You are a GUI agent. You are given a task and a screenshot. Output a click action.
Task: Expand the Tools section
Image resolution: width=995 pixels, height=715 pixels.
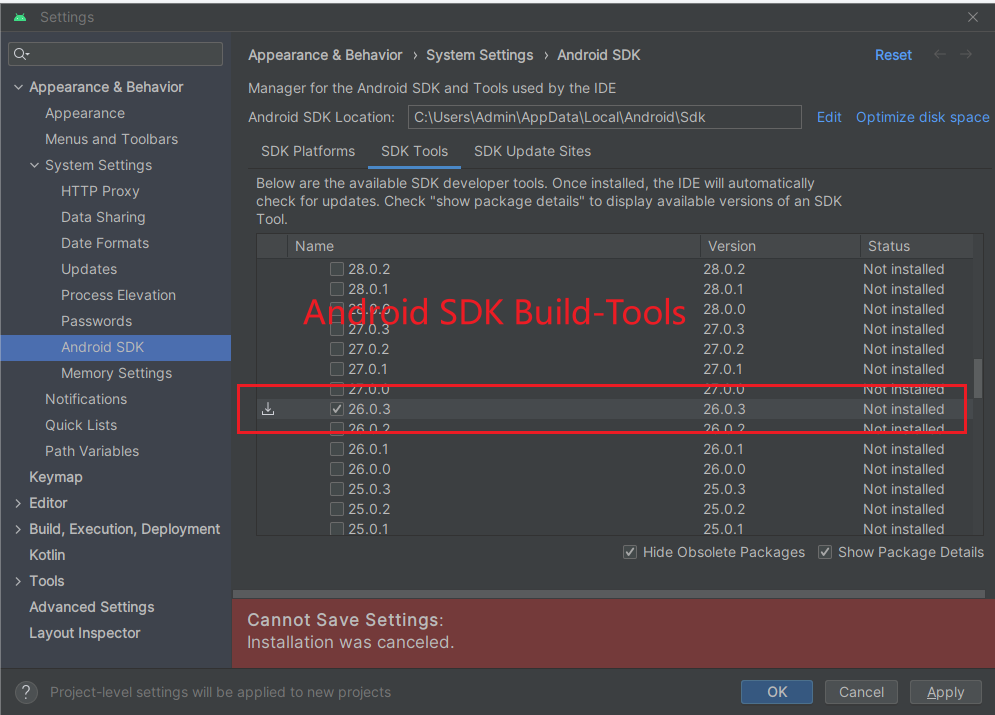[x=18, y=581]
